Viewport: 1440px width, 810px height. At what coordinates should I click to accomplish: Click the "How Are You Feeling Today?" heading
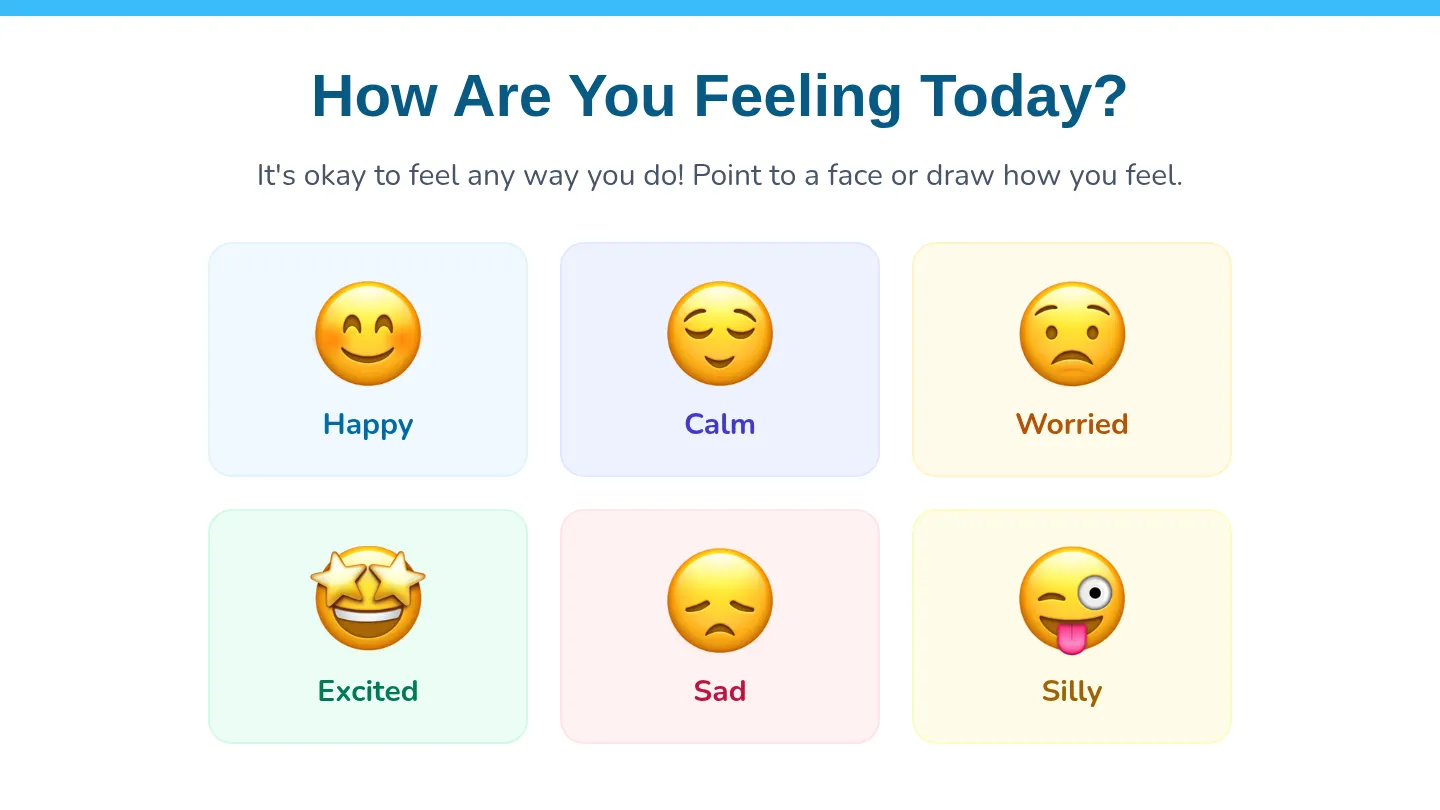[x=720, y=96]
